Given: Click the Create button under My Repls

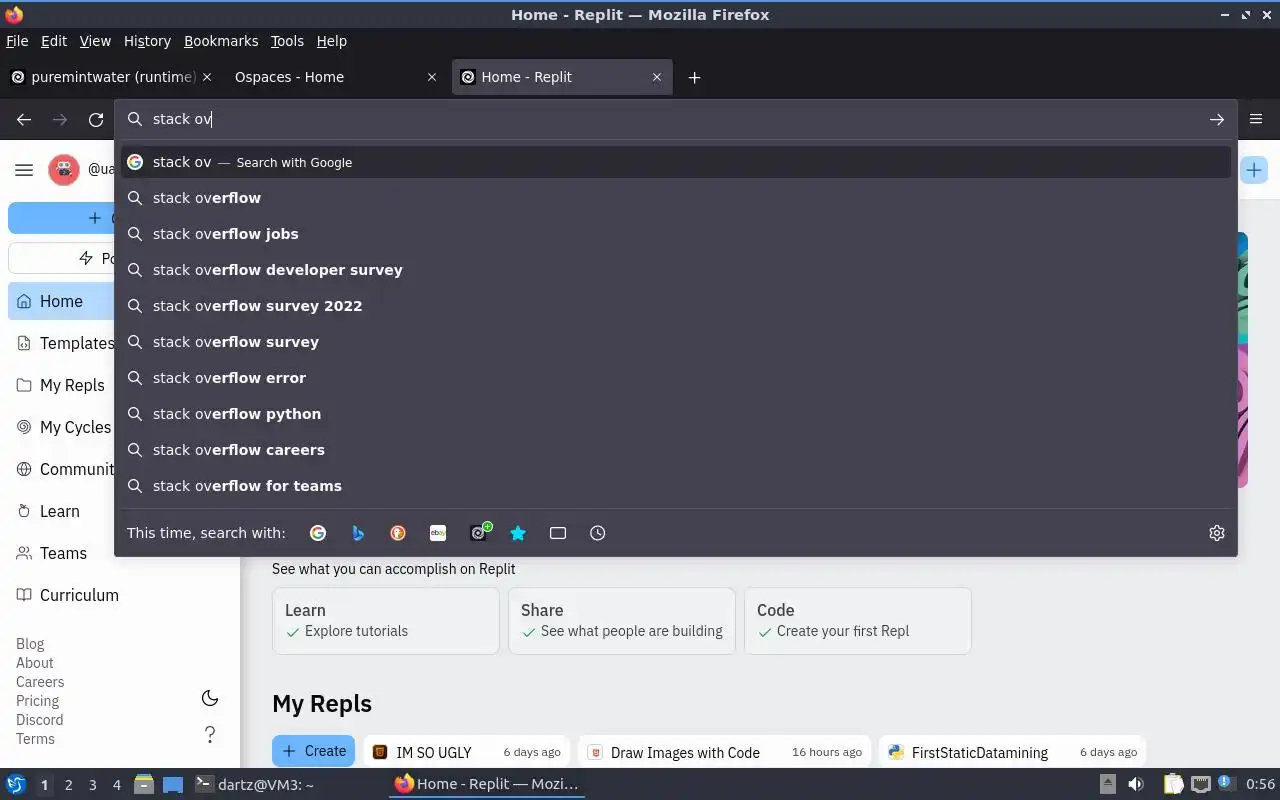Looking at the screenshot, I should coord(314,751).
